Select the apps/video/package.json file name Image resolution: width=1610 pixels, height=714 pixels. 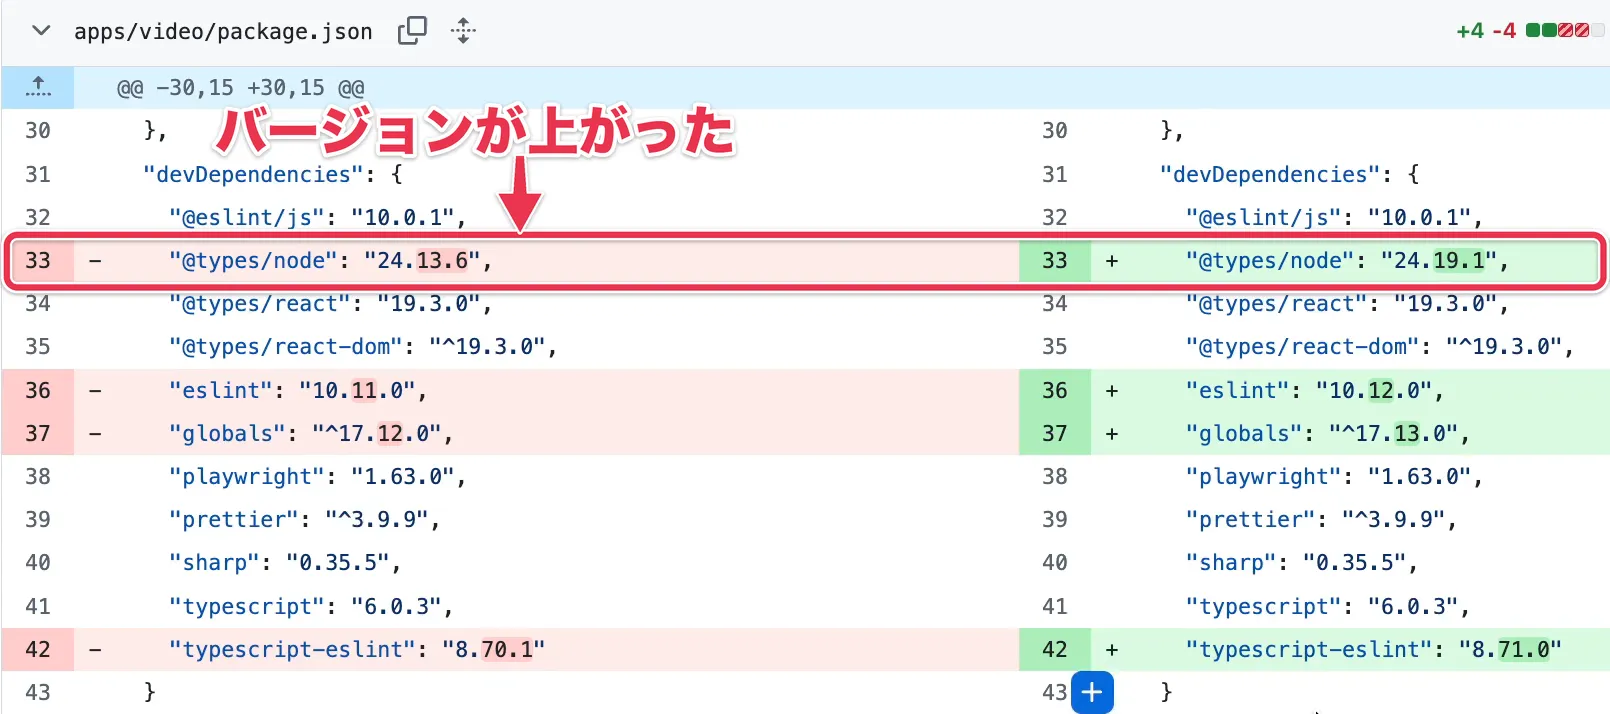[x=223, y=32]
